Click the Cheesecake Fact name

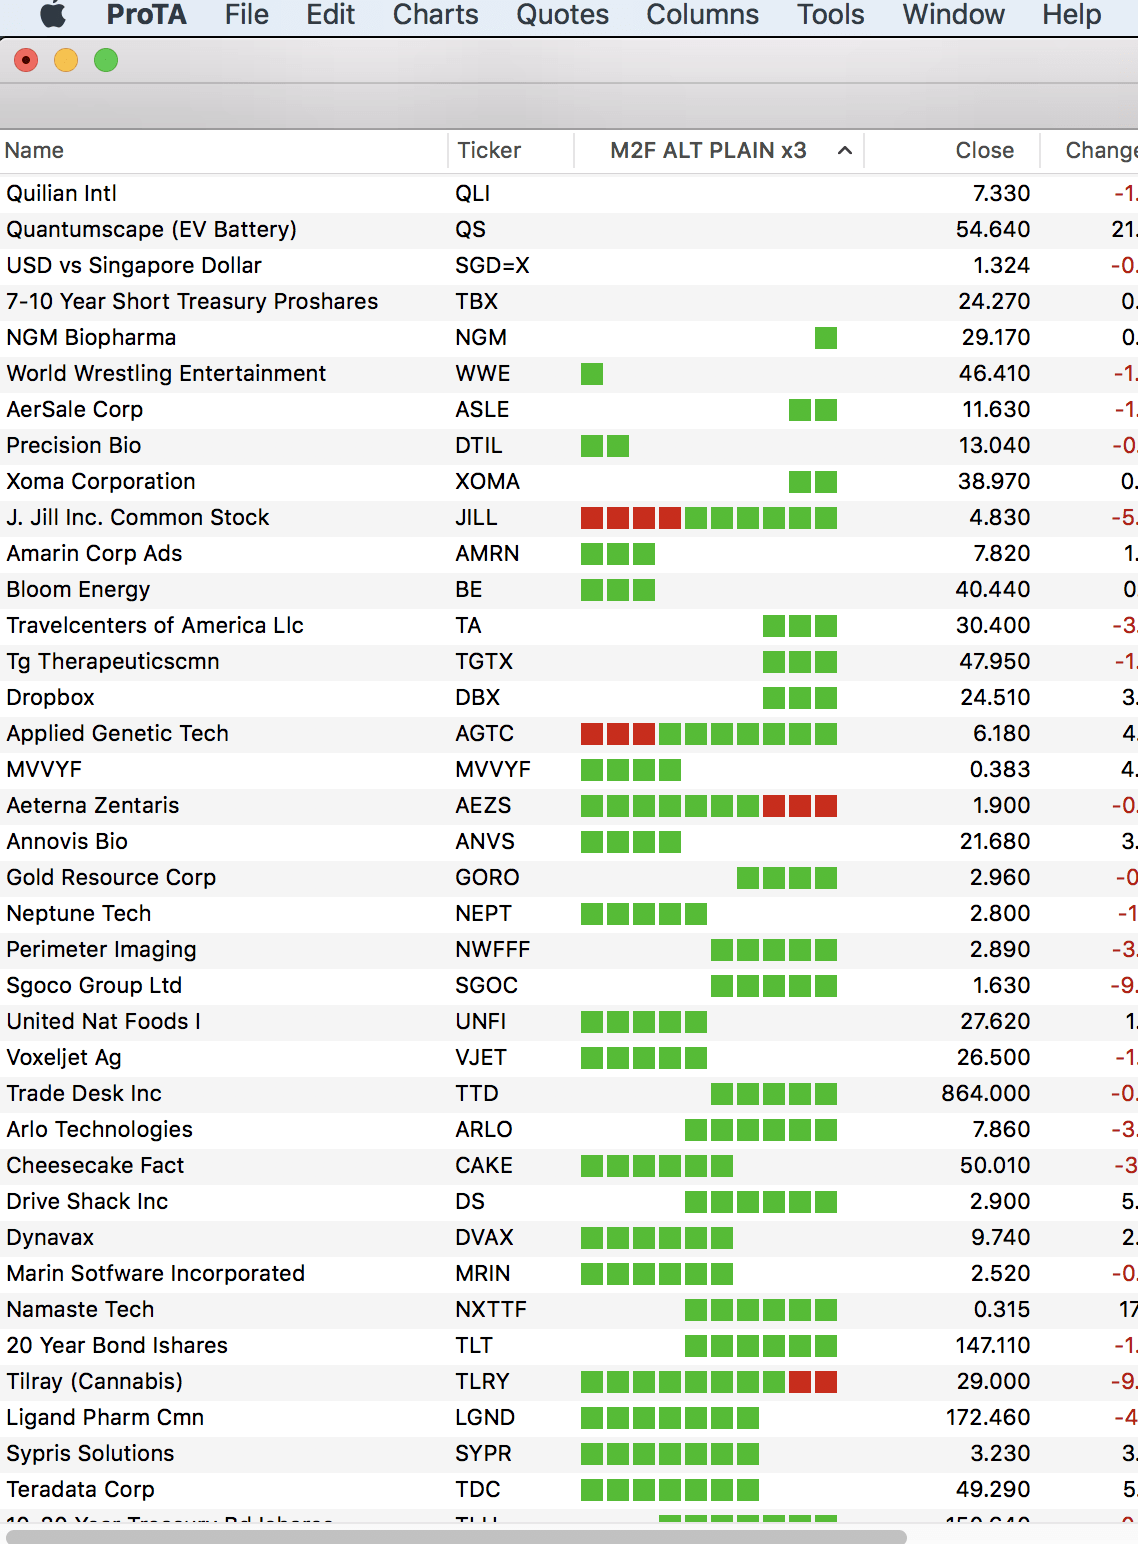pyautogui.click(x=95, y=1166)
